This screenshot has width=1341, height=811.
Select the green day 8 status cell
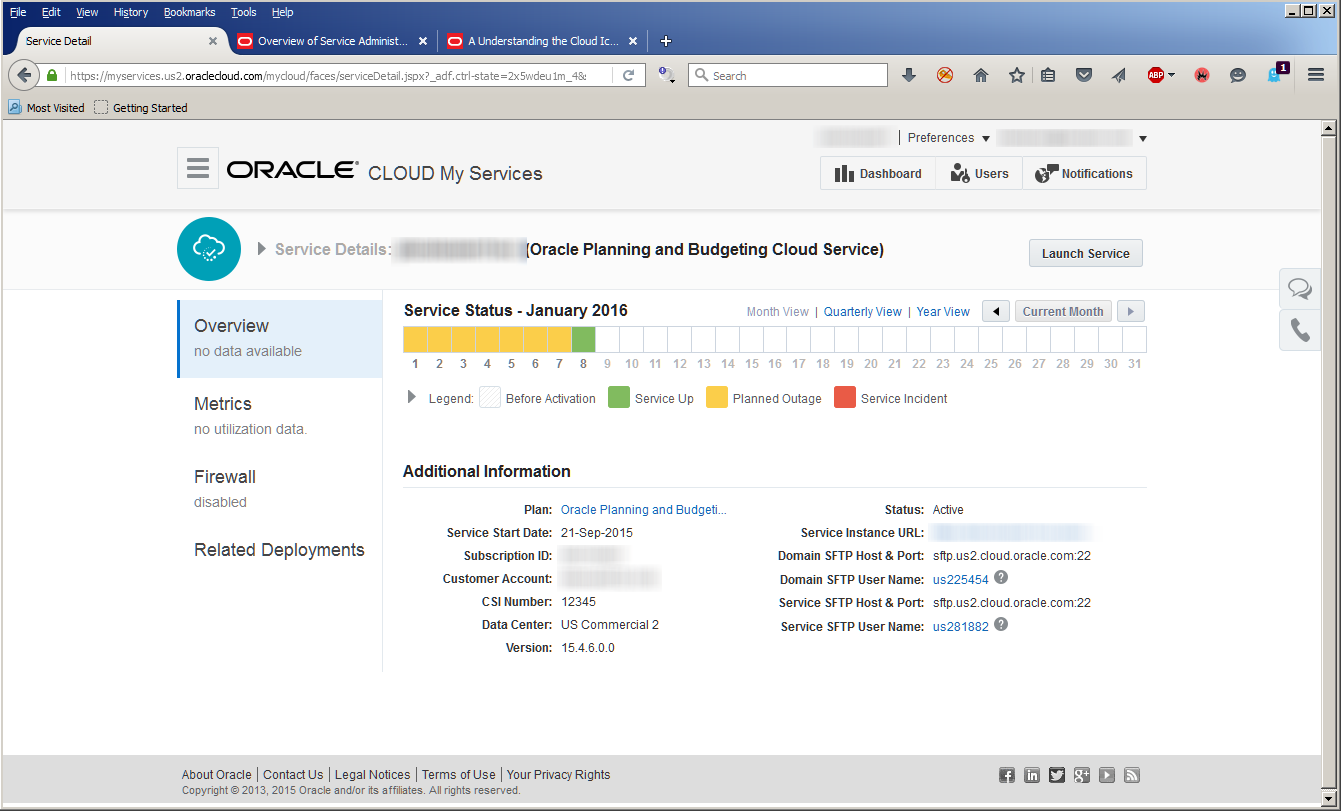coord(583,339)
